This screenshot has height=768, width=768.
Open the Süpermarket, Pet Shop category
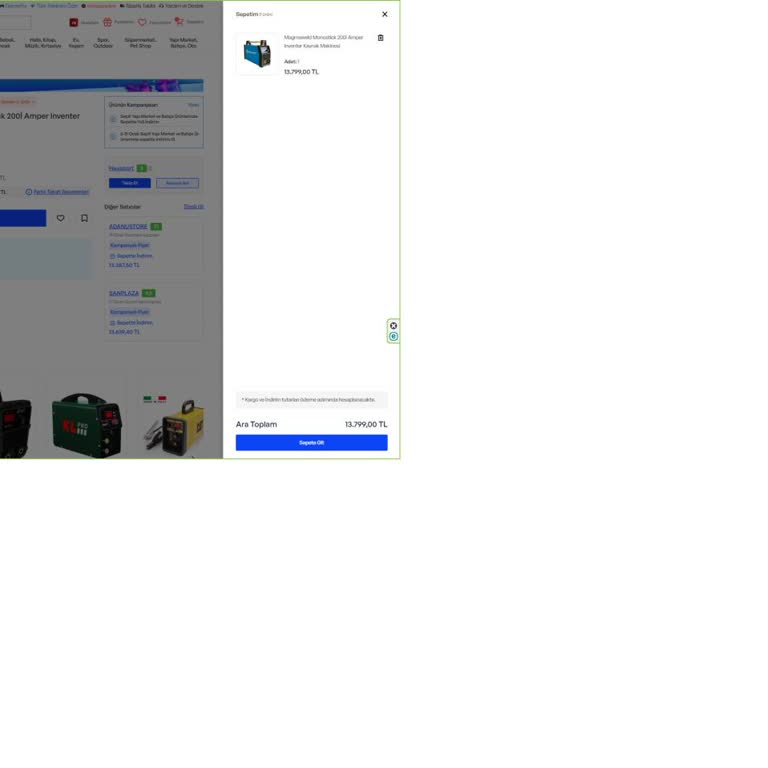[x=141, y=43]
